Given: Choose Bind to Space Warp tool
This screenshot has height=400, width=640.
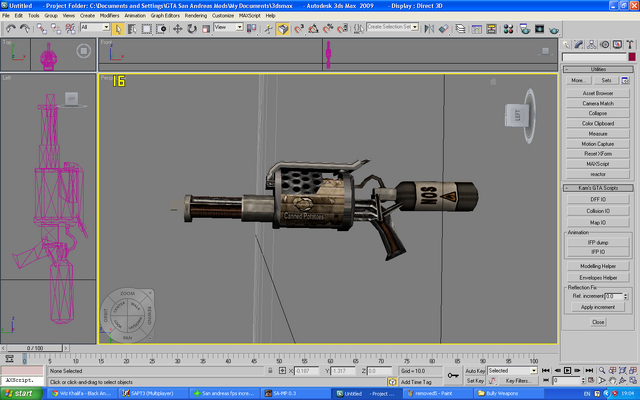Looking at the screenshot, I should (70, 28).
